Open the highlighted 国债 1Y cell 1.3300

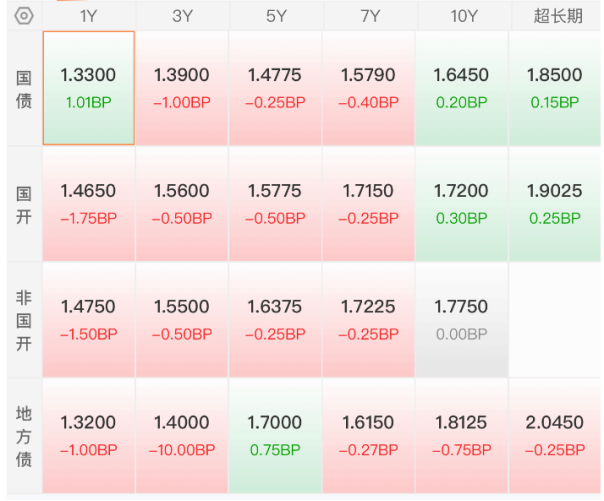(89, 88)
